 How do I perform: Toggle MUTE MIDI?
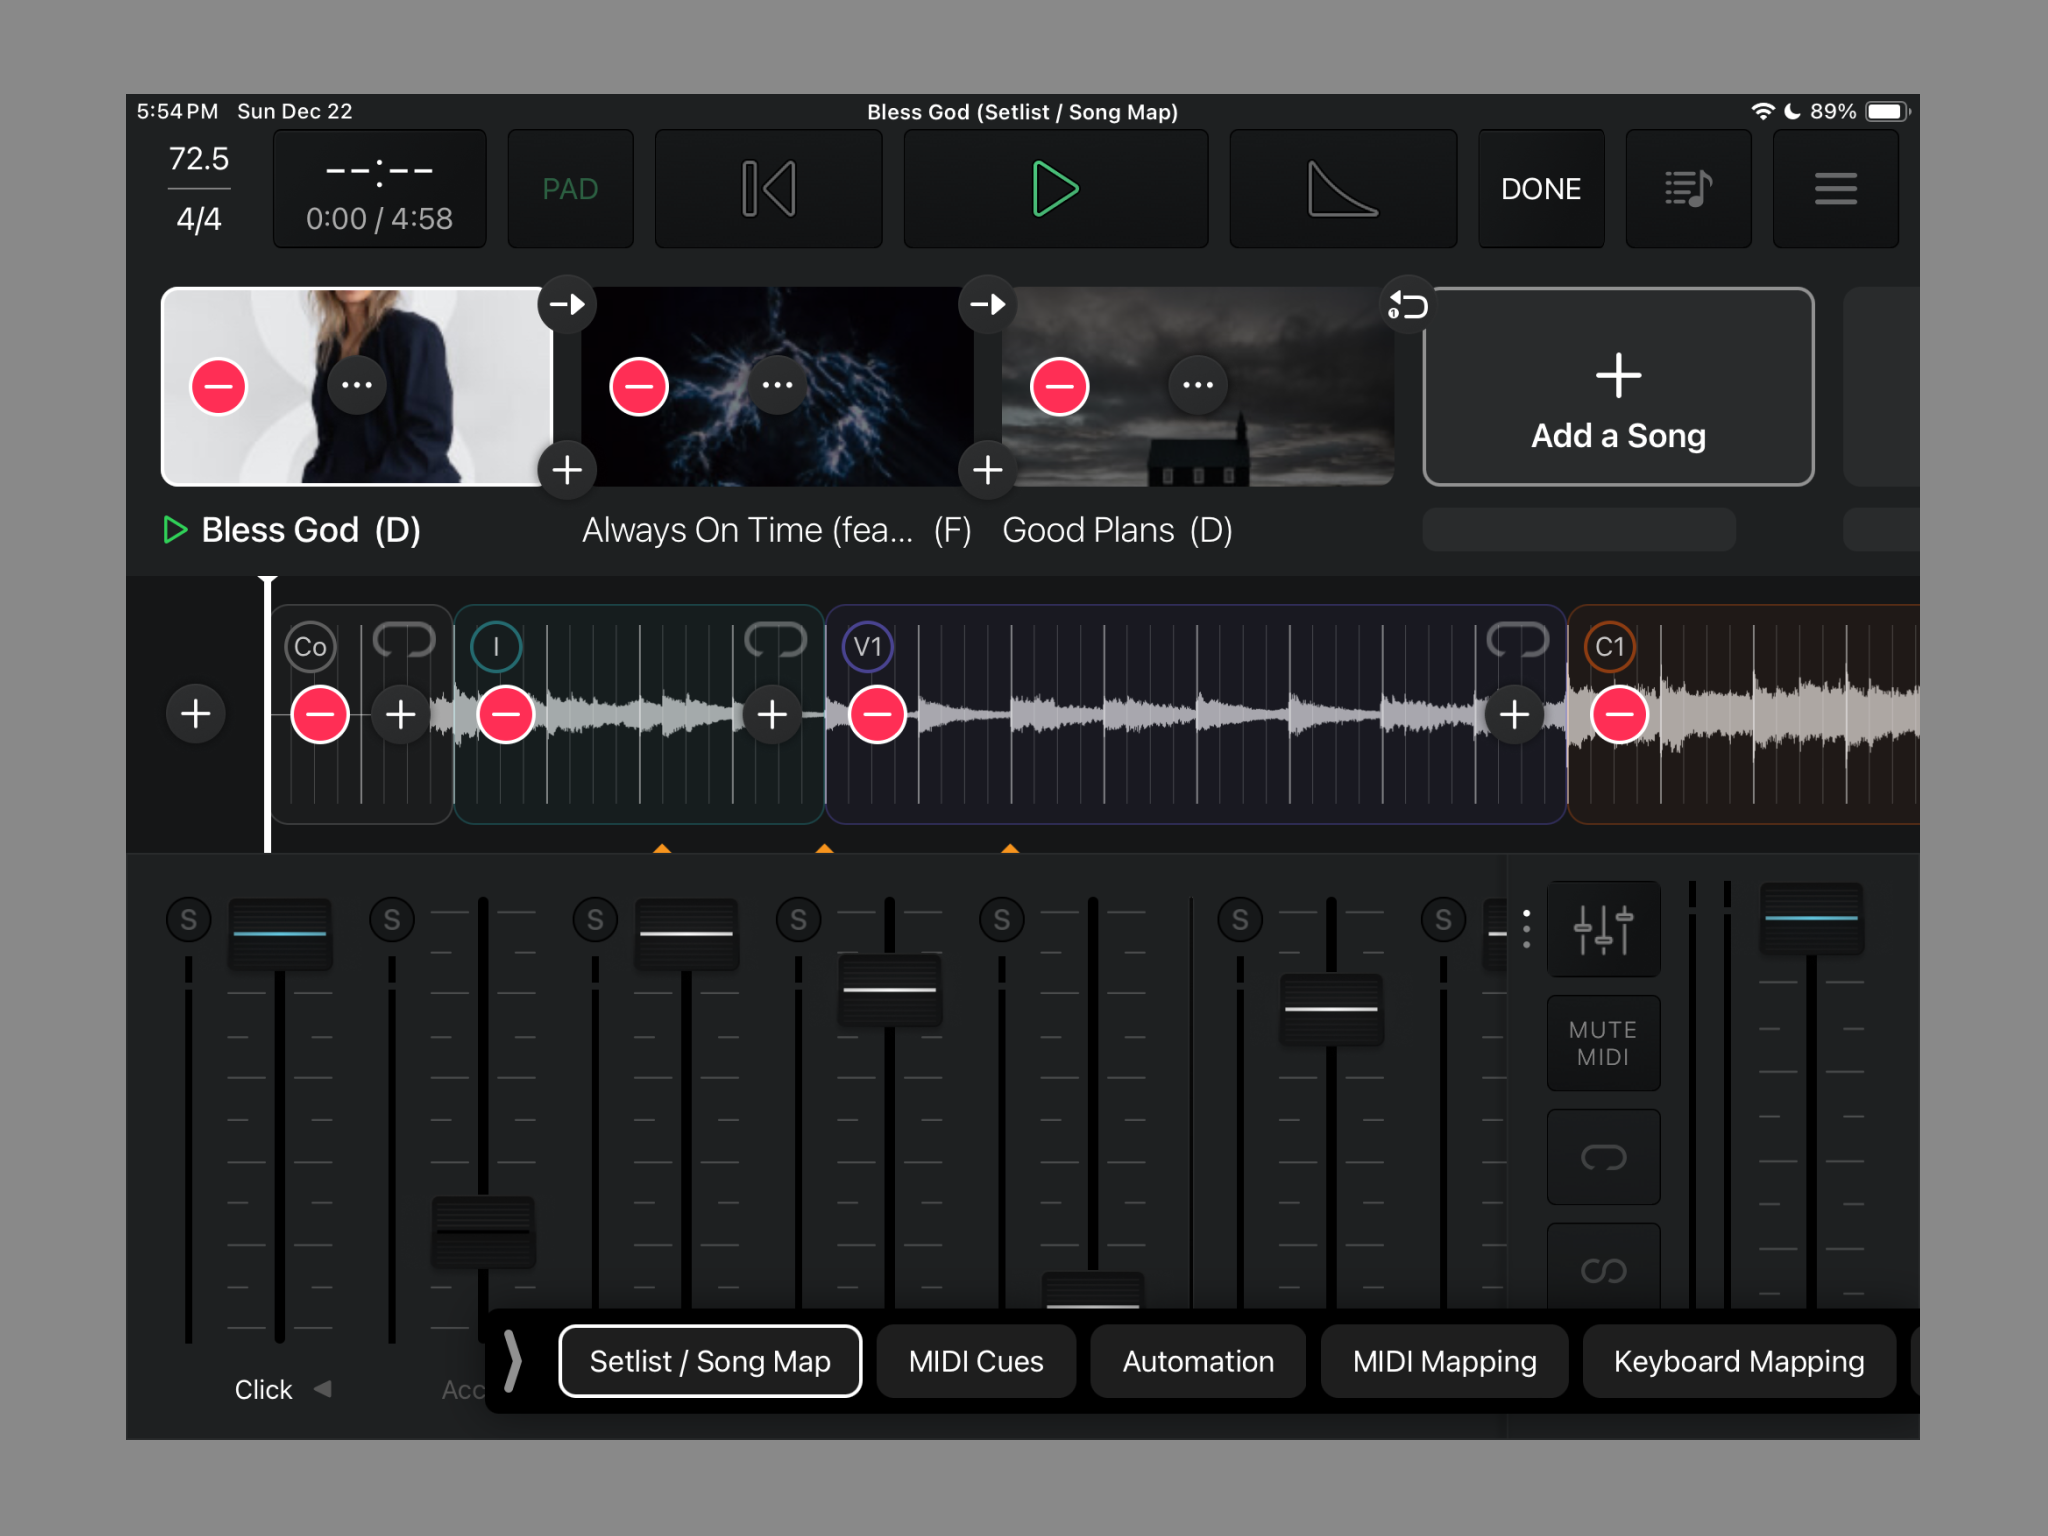(1603, 1043)
